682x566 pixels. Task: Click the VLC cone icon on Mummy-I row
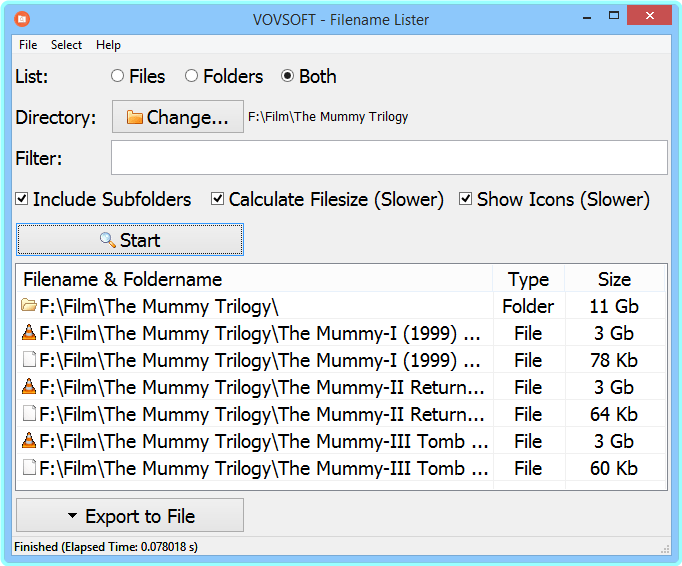click(x=29, y=334)
